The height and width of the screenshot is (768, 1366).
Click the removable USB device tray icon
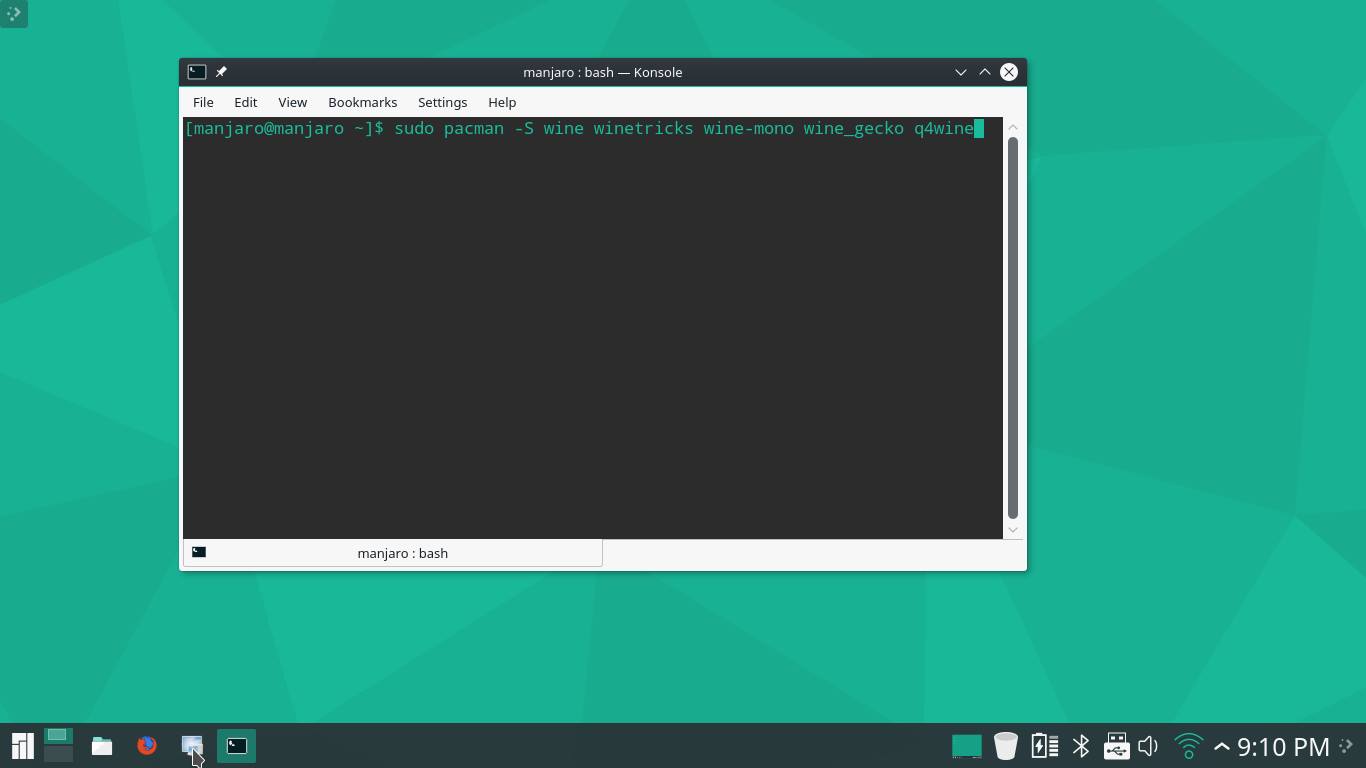pyautogui.click(x=1115, y=745)
